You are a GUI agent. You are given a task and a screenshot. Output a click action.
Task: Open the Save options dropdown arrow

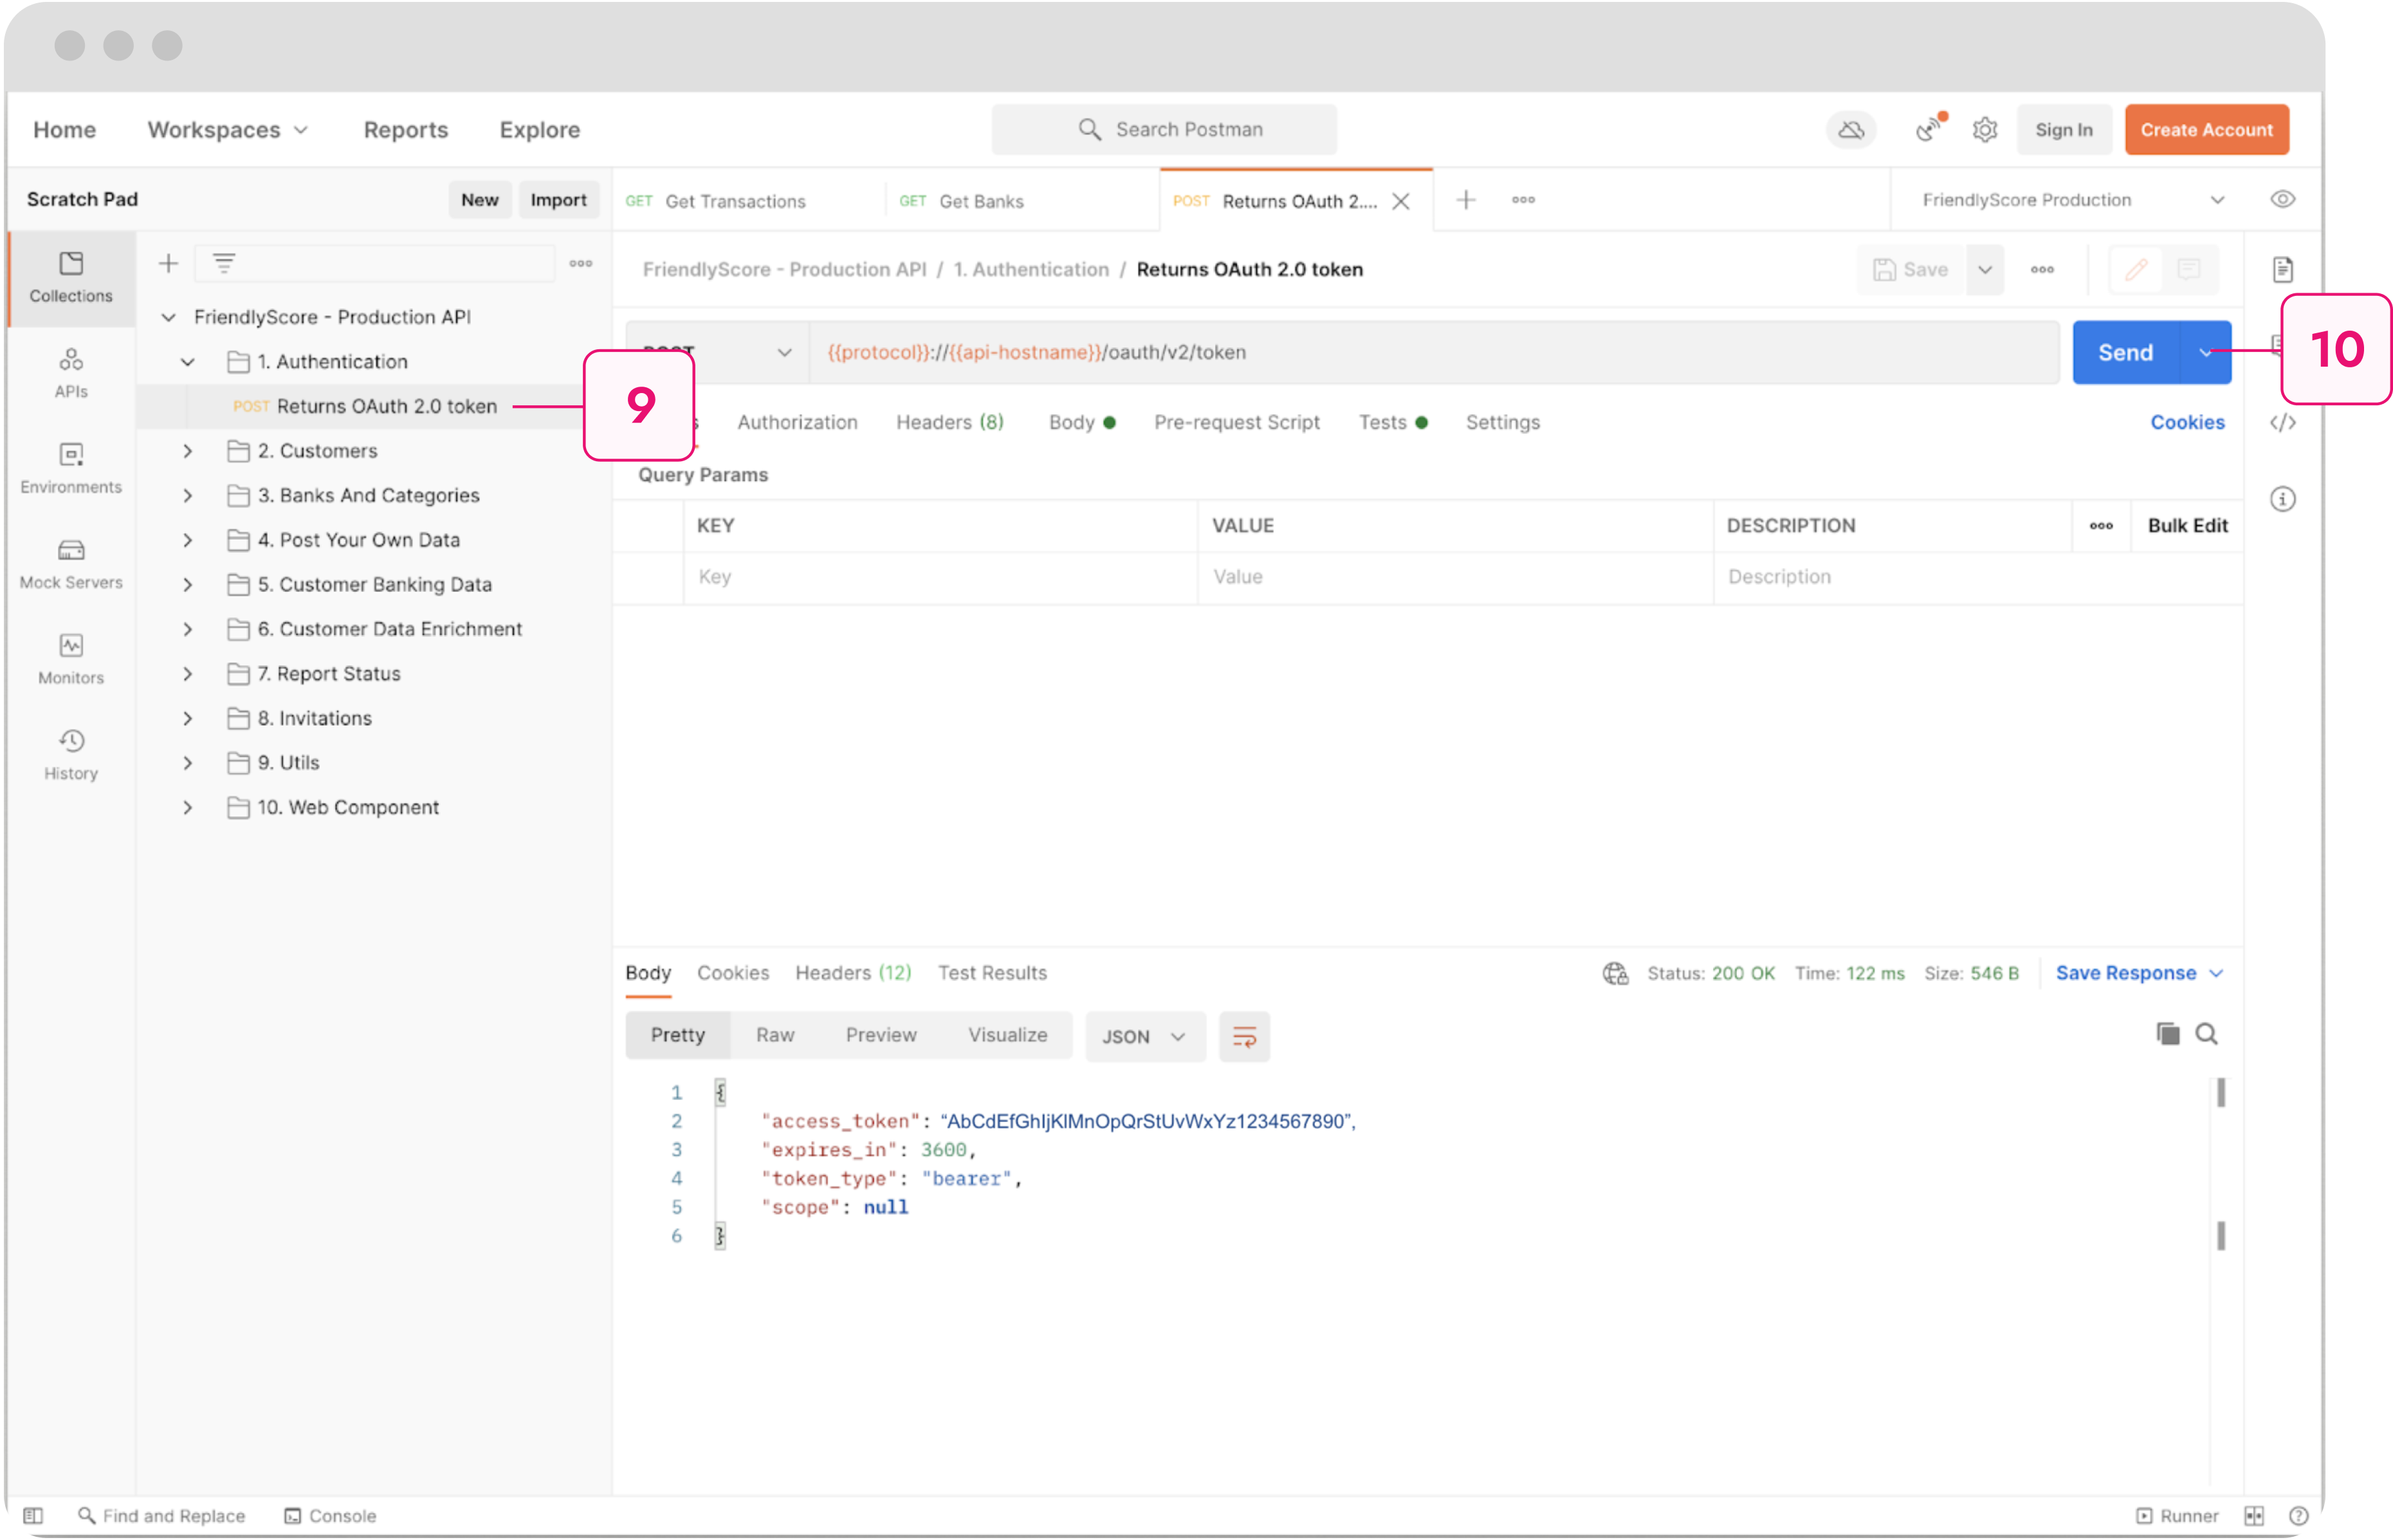point(1985,269)
